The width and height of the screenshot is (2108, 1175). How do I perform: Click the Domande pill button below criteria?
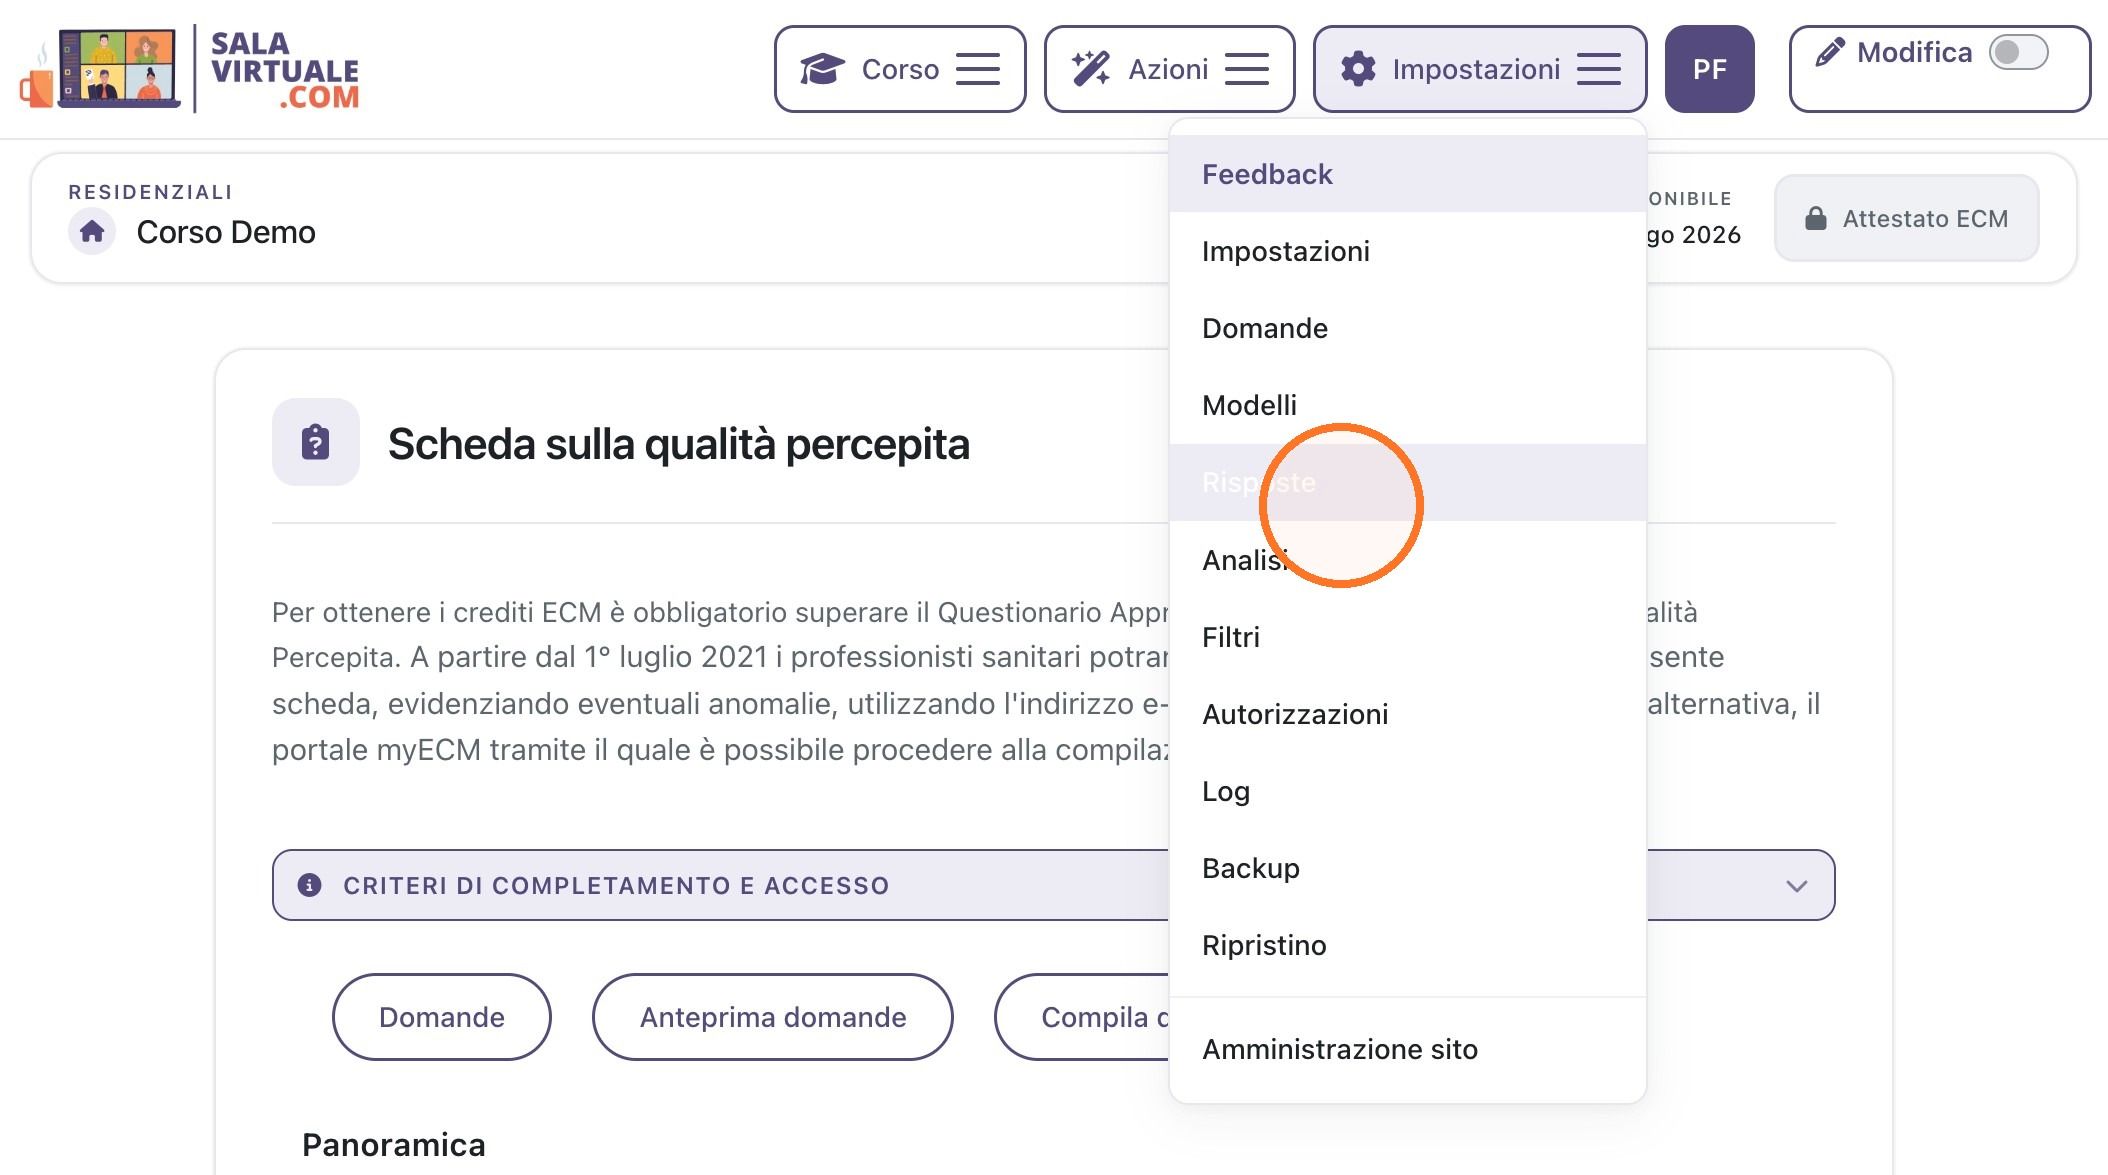tap(441, 1017)
